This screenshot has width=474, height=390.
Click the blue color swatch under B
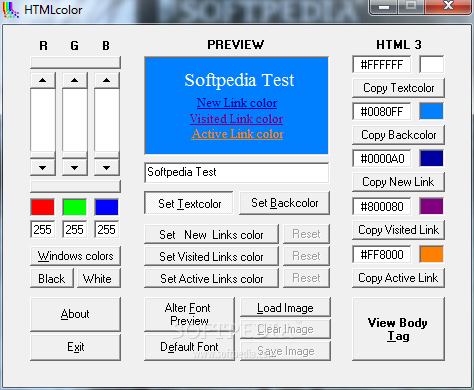tap(107, 207)
